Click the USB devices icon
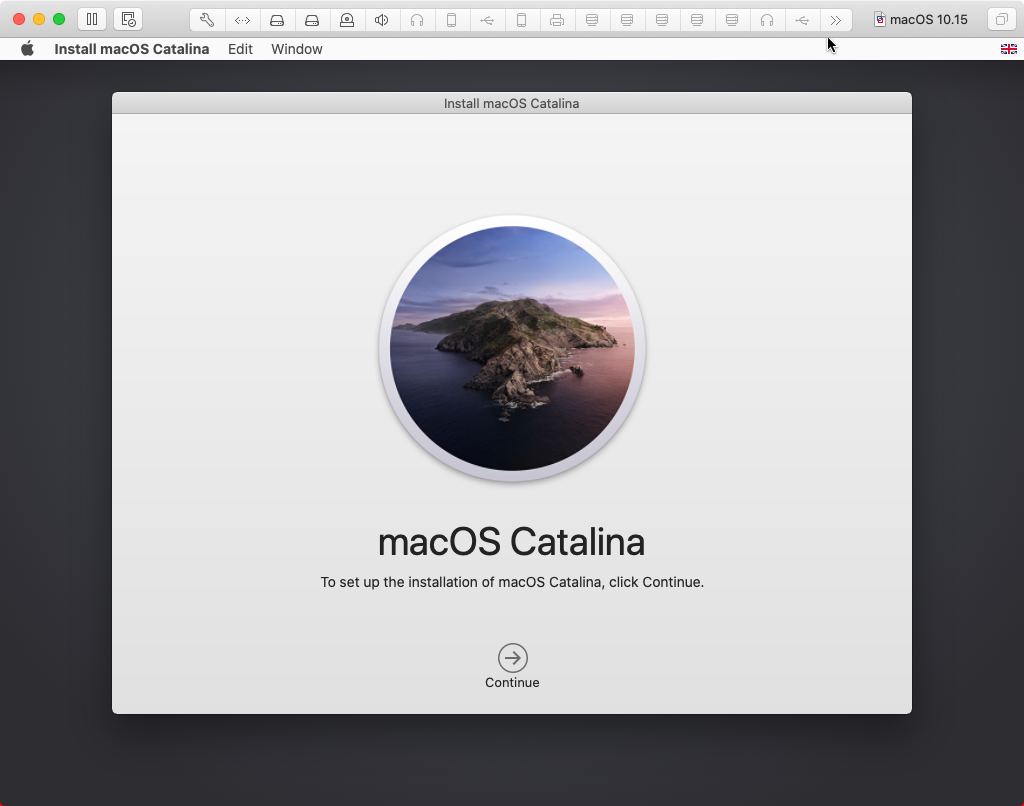The height and width of the screenshot is (806, 1024). click(x=487, y=19)
